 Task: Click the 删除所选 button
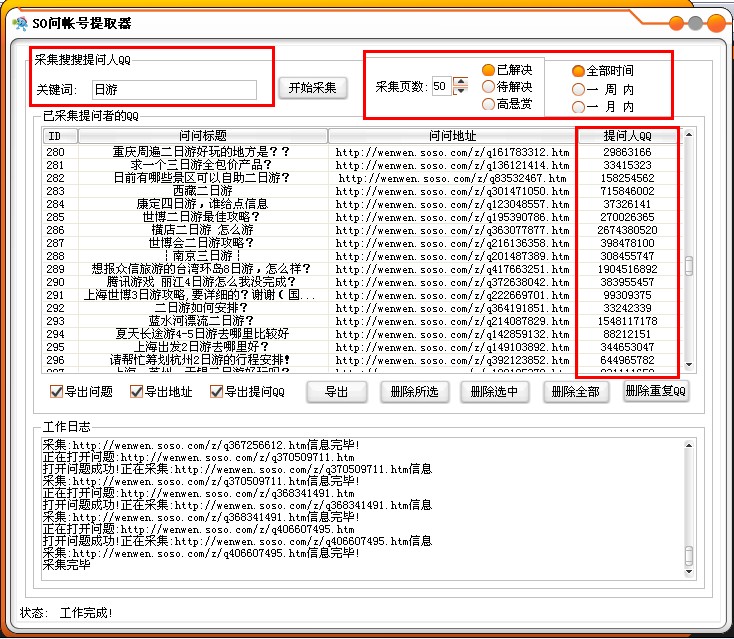pos(414,392)
